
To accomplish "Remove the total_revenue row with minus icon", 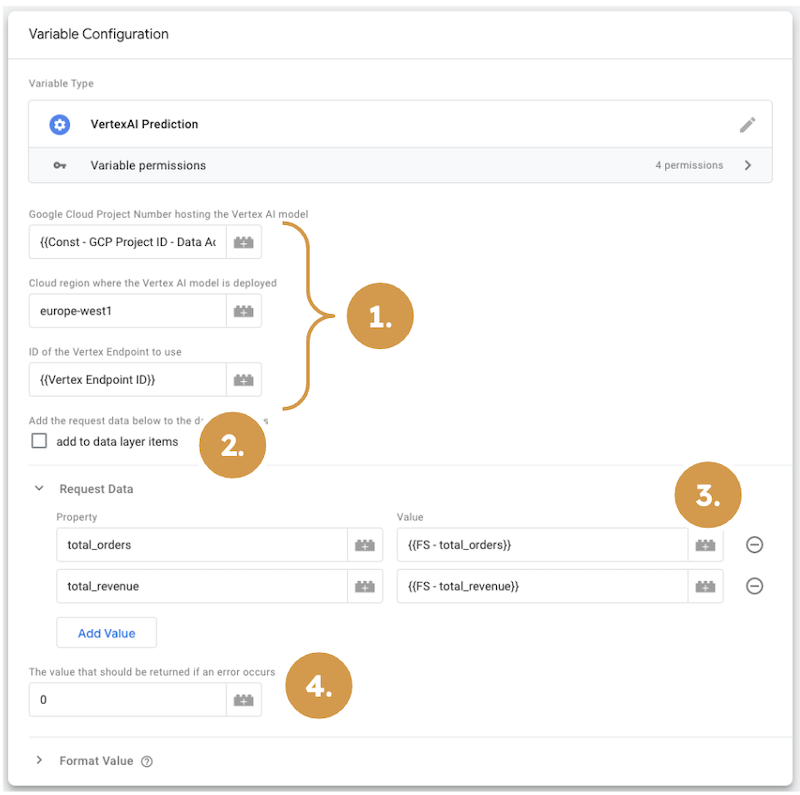I will click(x=755, y=586).
